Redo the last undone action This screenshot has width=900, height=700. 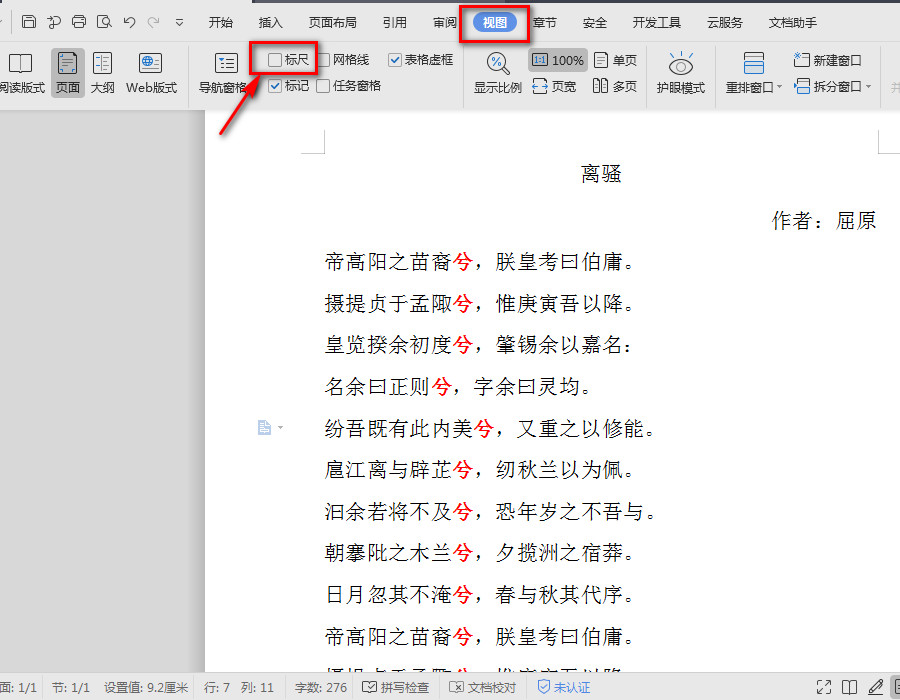pos(153,22)
